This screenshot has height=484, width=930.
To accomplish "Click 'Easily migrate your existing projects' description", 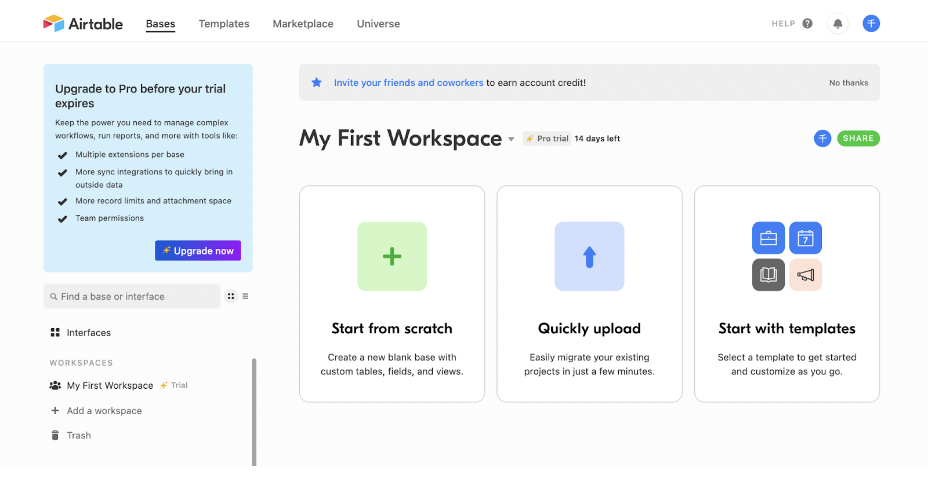I will coord(590,364).
